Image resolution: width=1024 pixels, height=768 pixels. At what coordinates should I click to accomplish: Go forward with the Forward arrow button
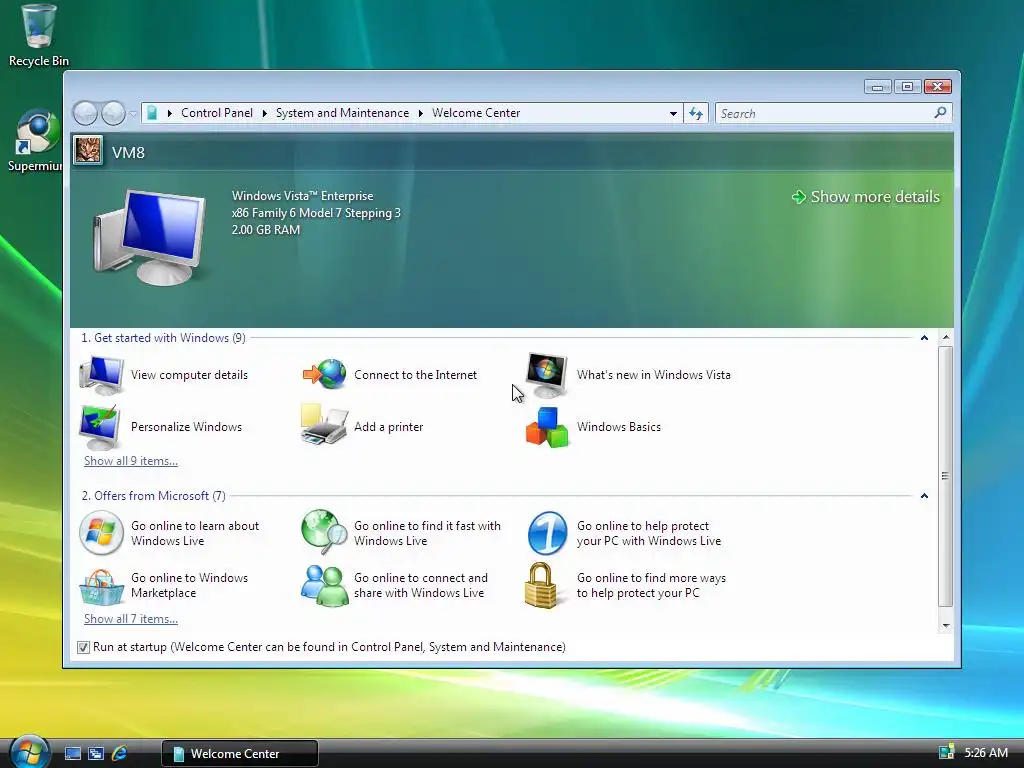tap(113, 114)
